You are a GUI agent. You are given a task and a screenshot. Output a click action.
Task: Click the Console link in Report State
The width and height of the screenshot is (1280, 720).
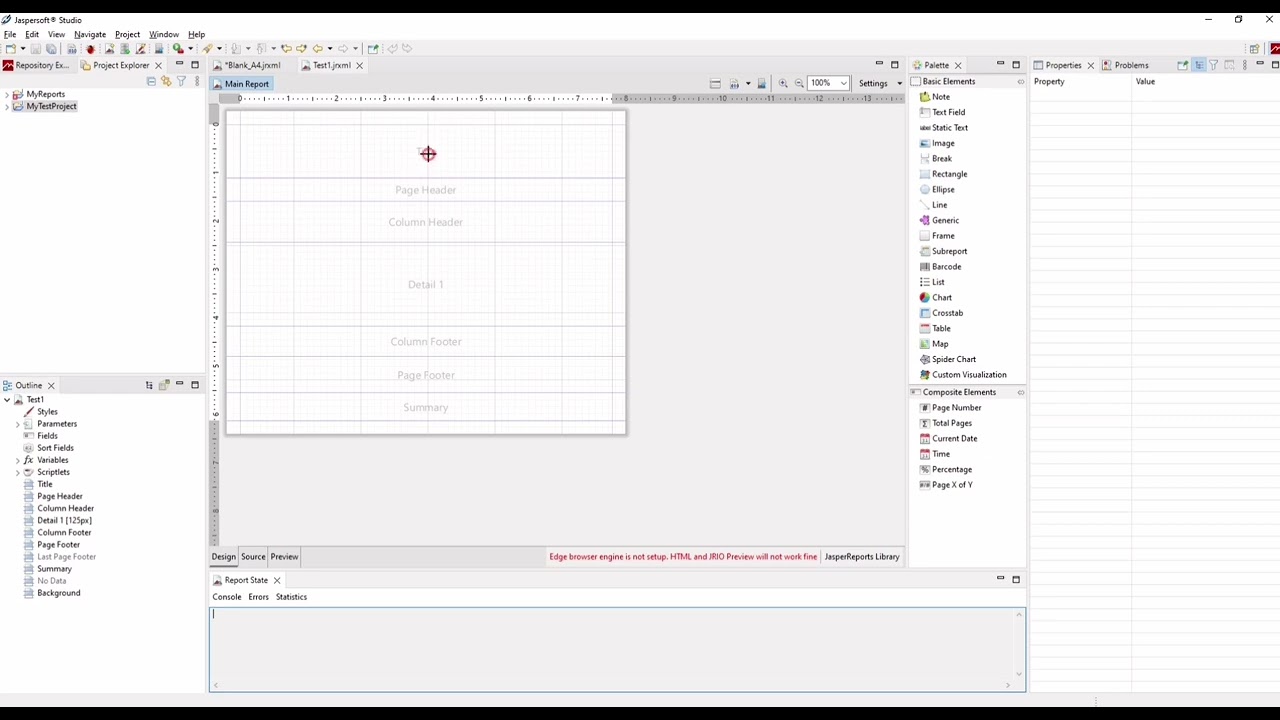227,597
